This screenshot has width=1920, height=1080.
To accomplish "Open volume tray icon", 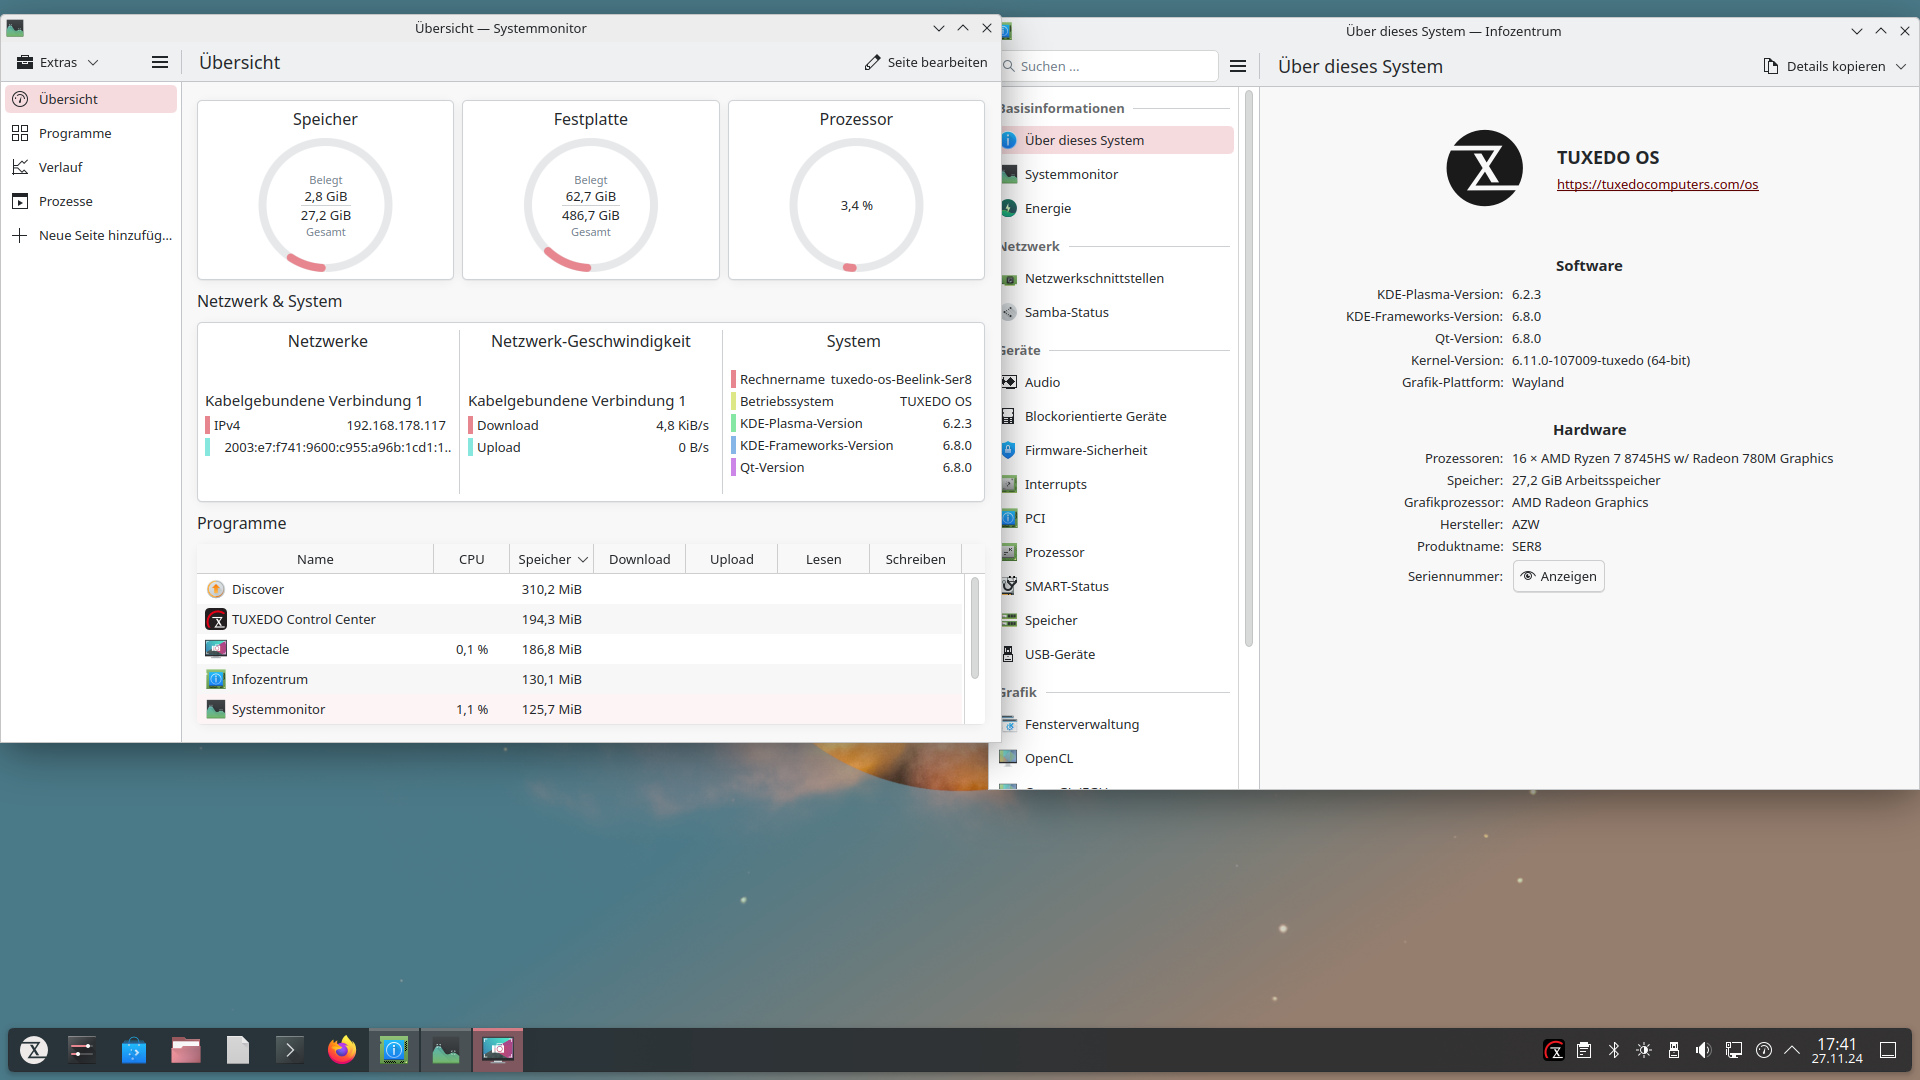I will tap(1703, 1050).
